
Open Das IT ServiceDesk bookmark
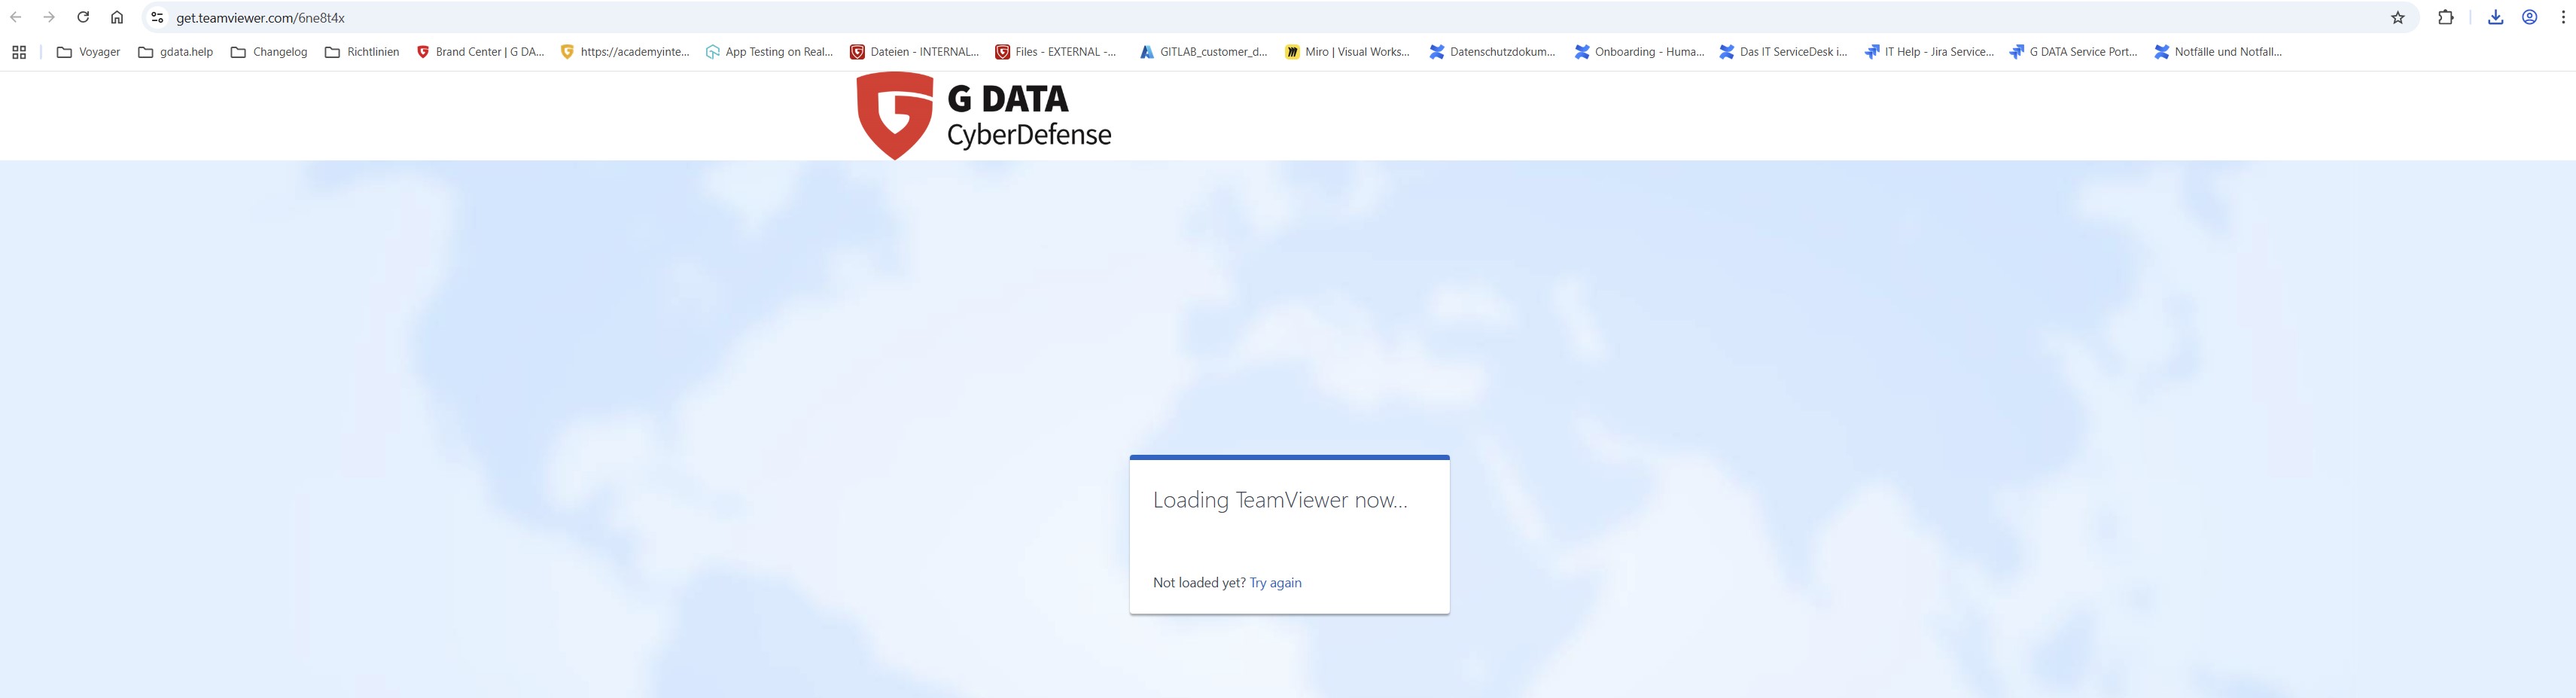(1783, 52)
